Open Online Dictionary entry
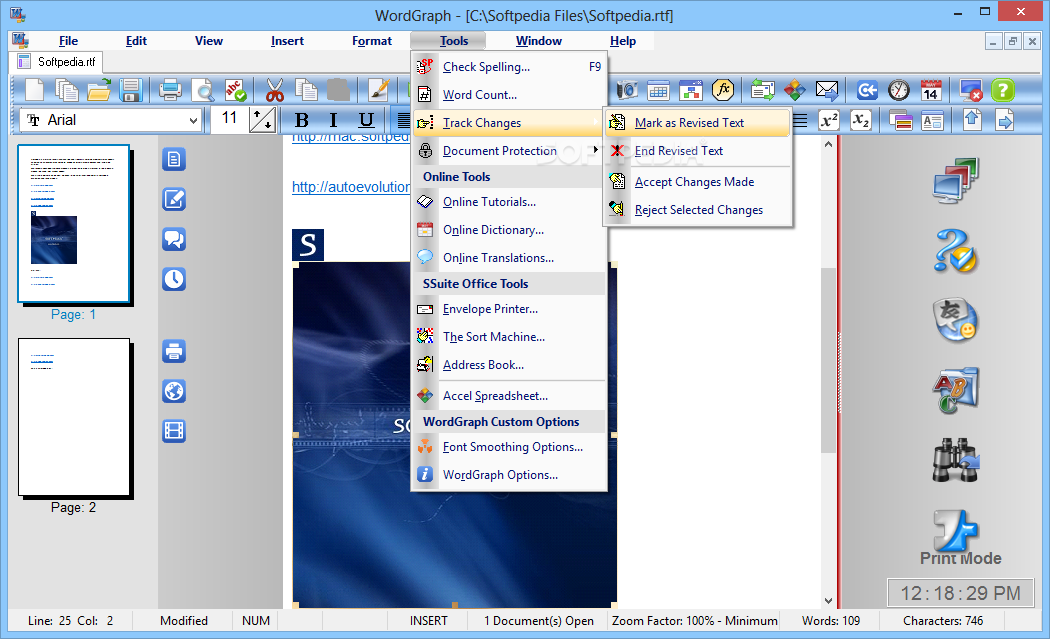Viewport: 1050px width, 639px height. [x=509, y=230]
